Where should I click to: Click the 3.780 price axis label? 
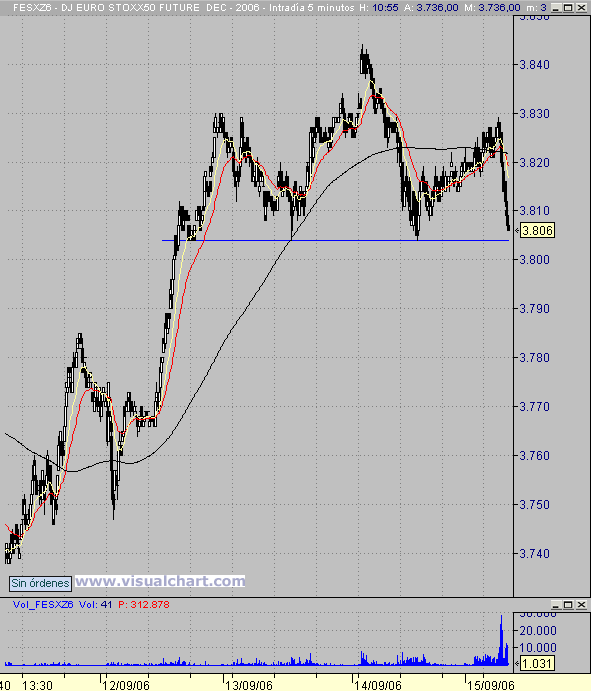(x=535, y=357)
